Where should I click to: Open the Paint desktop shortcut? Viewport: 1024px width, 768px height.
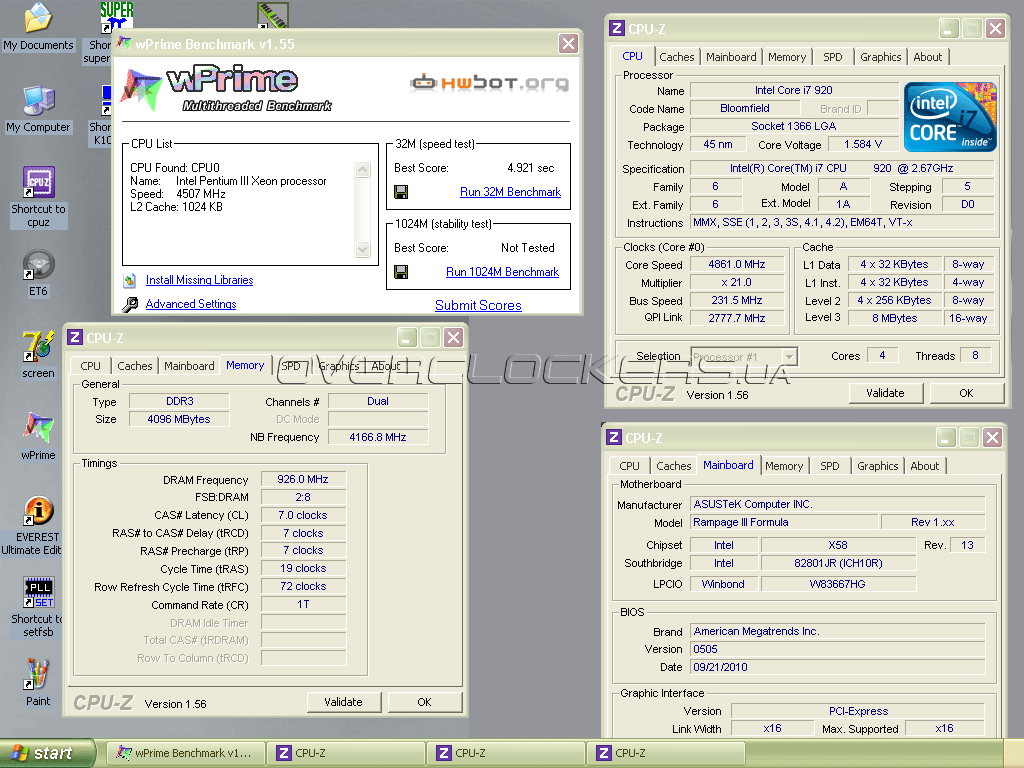[38, 682]
